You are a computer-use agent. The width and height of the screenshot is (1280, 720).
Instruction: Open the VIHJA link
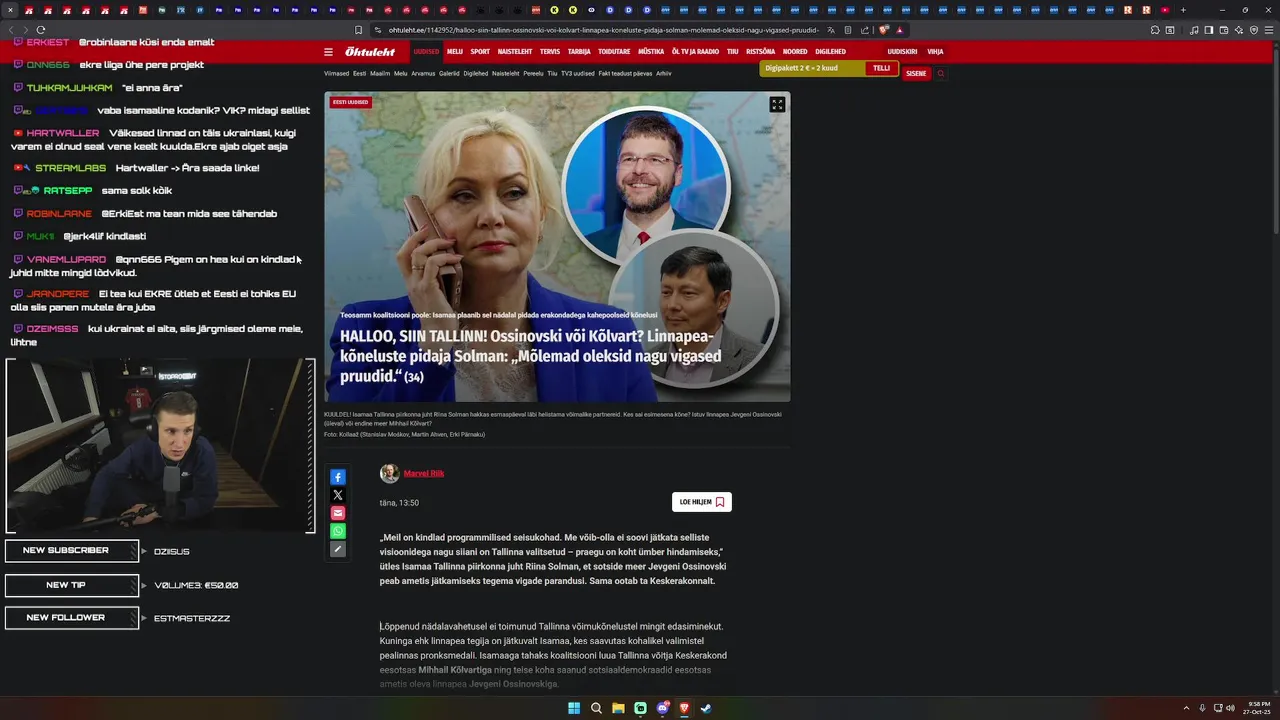(935, 52)
